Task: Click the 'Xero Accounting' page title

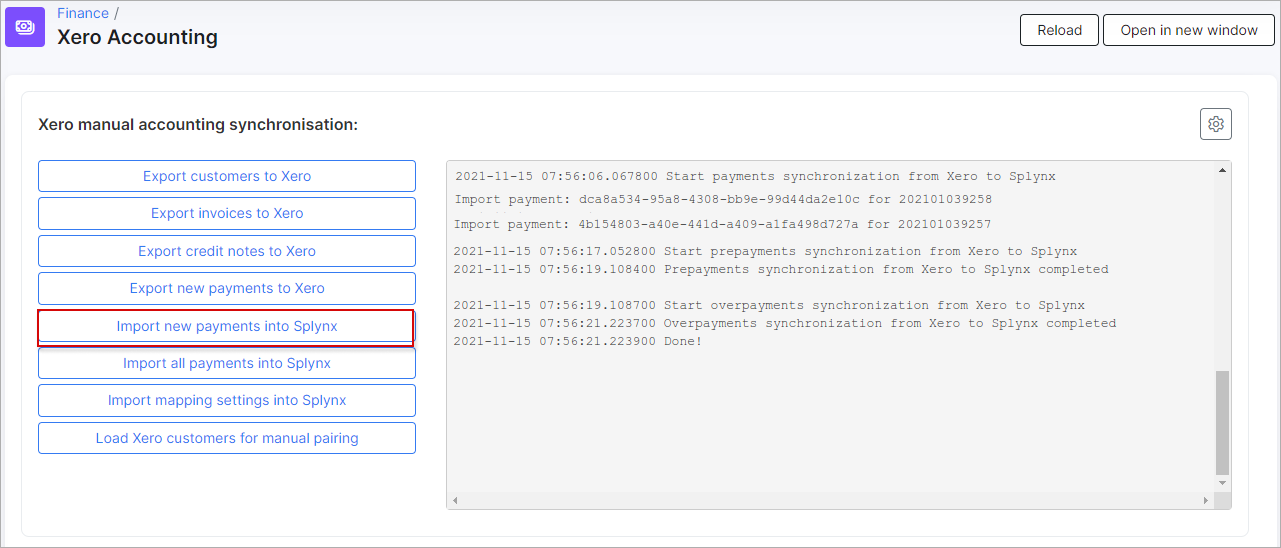Action: (x=137, y=37)
